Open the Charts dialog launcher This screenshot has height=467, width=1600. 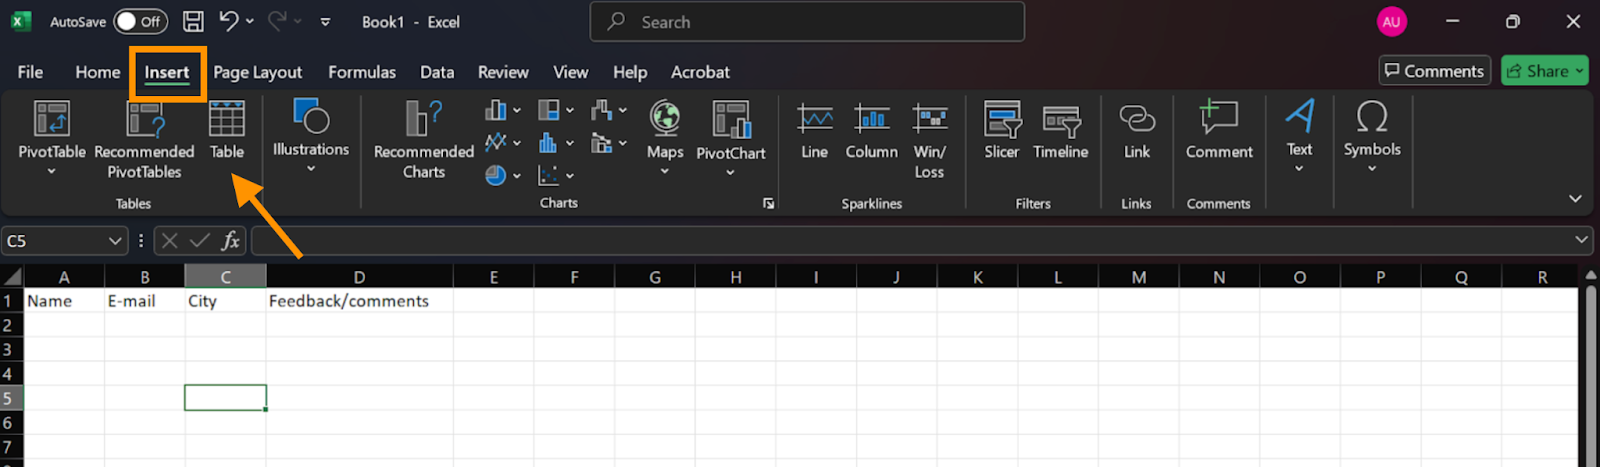point(768,203)
